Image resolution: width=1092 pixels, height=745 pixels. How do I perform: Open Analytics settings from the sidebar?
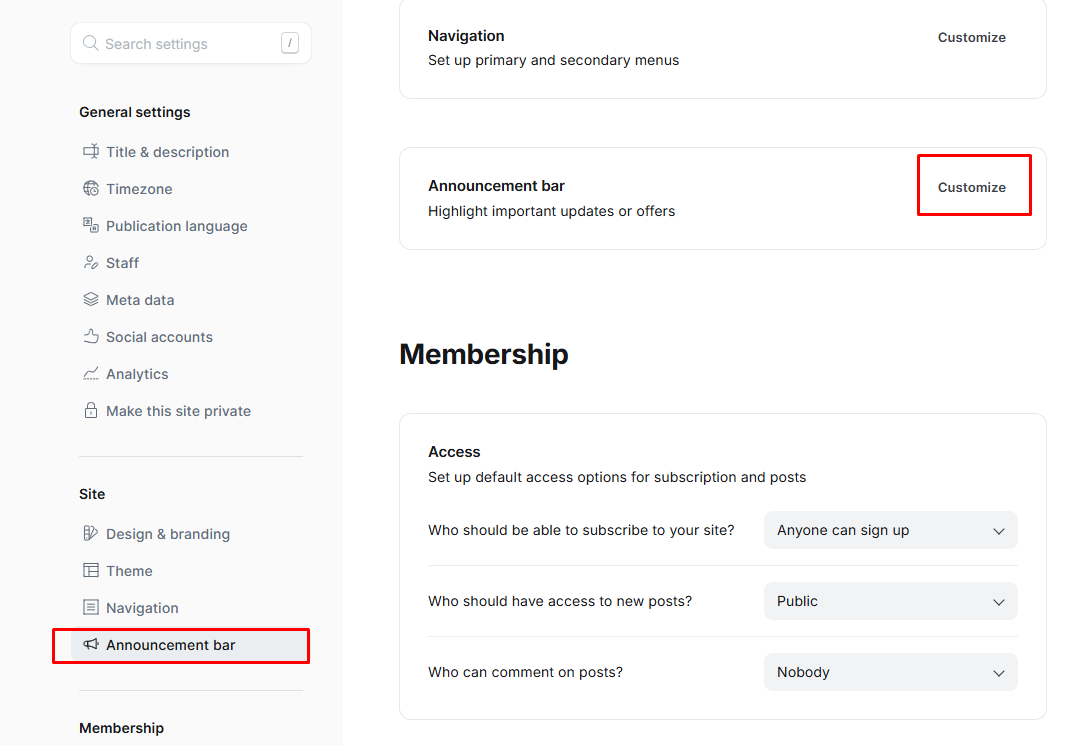pyautogui.click(x=137, y=374)
